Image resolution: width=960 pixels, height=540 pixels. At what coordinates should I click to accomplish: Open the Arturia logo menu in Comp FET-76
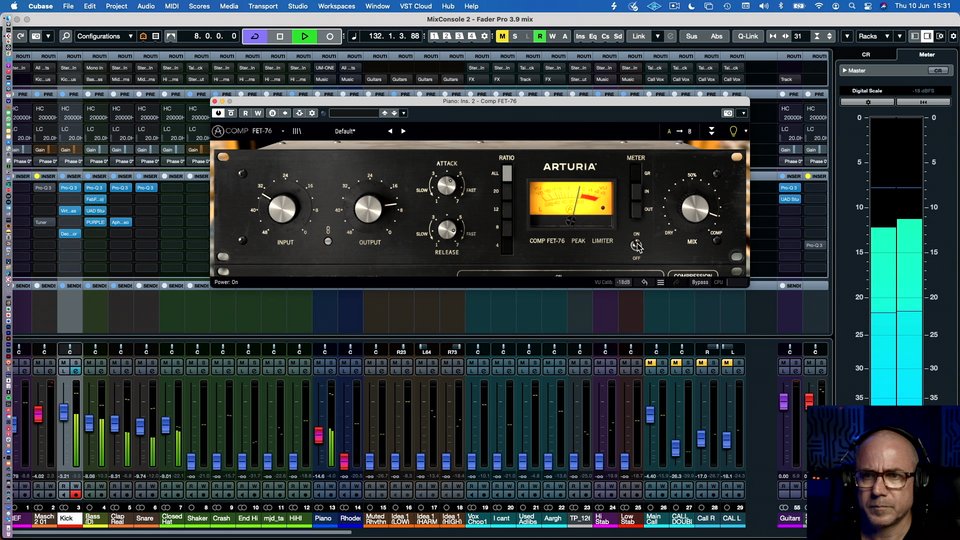218,131
